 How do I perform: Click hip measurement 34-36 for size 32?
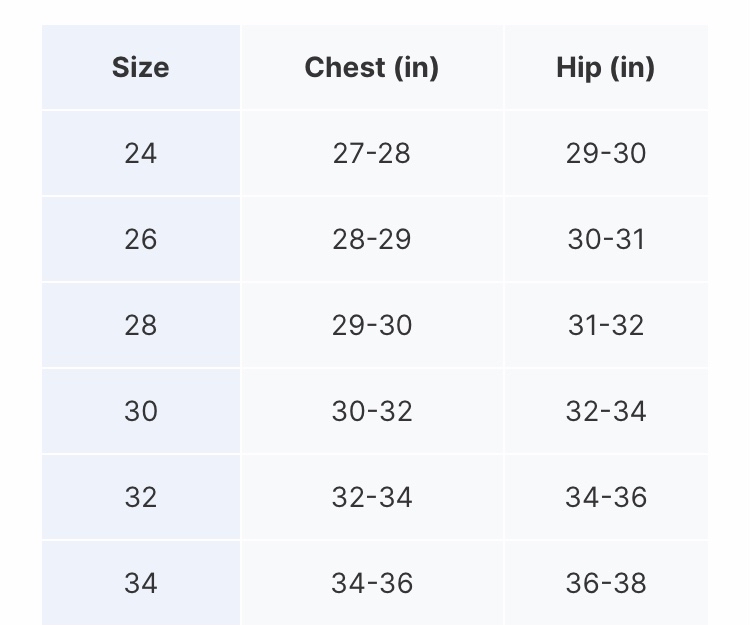pyautogui.click(x=606, y=497)
